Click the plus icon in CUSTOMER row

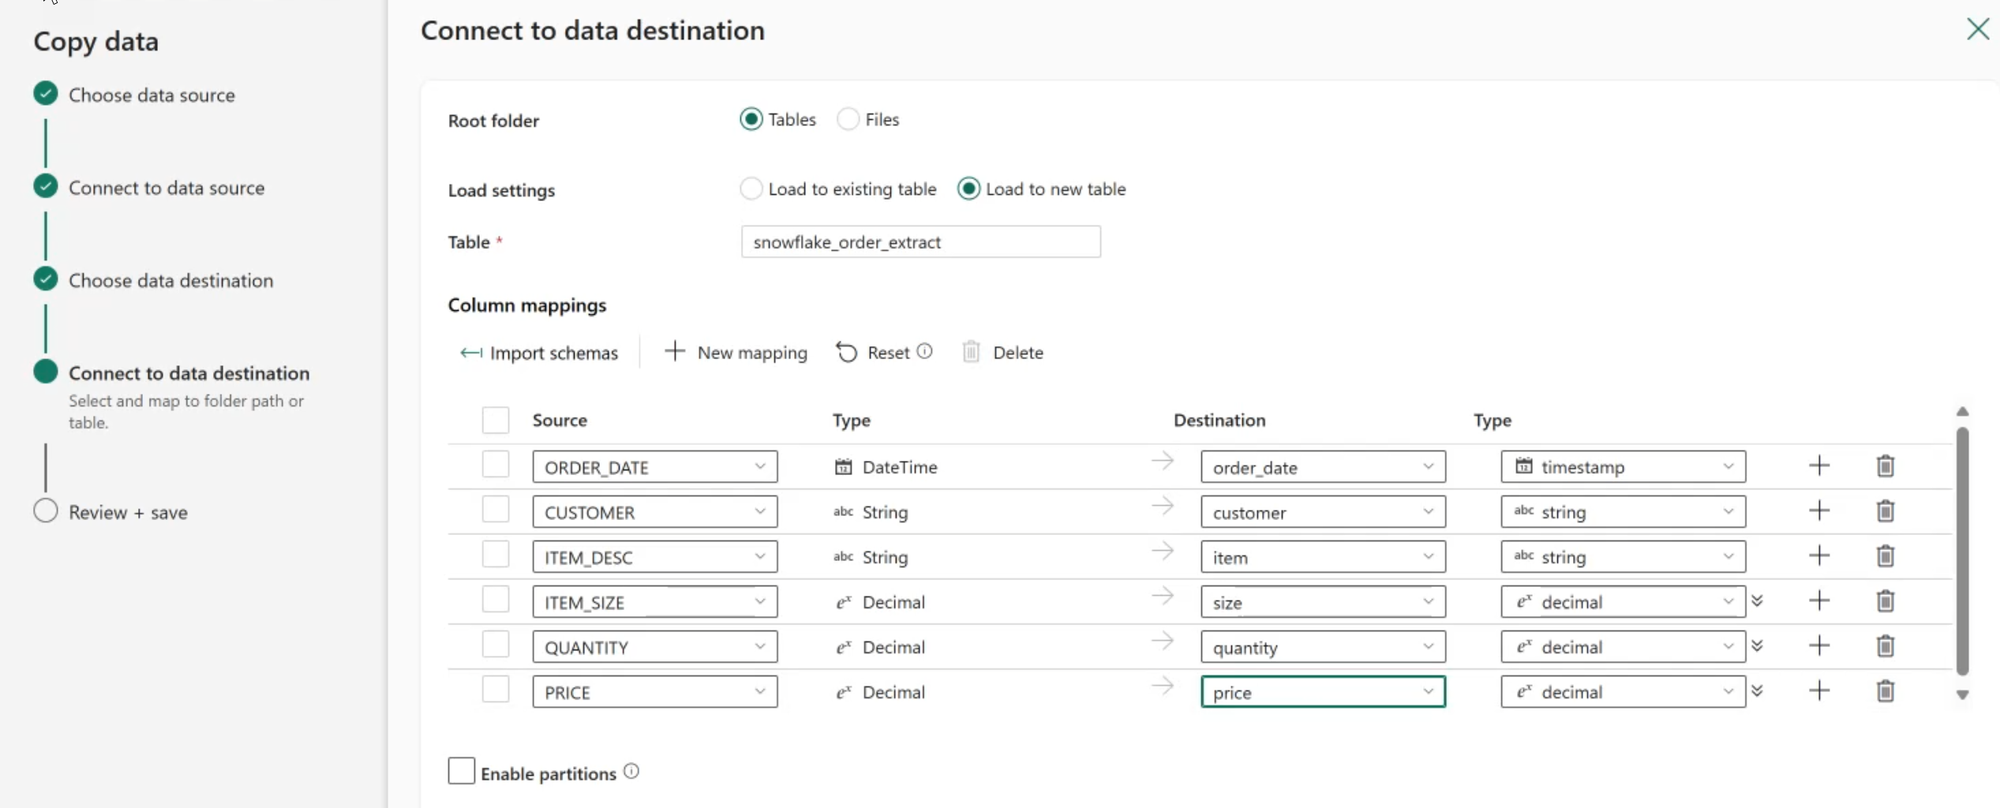pyautogui.click(x=1819, y=511)
